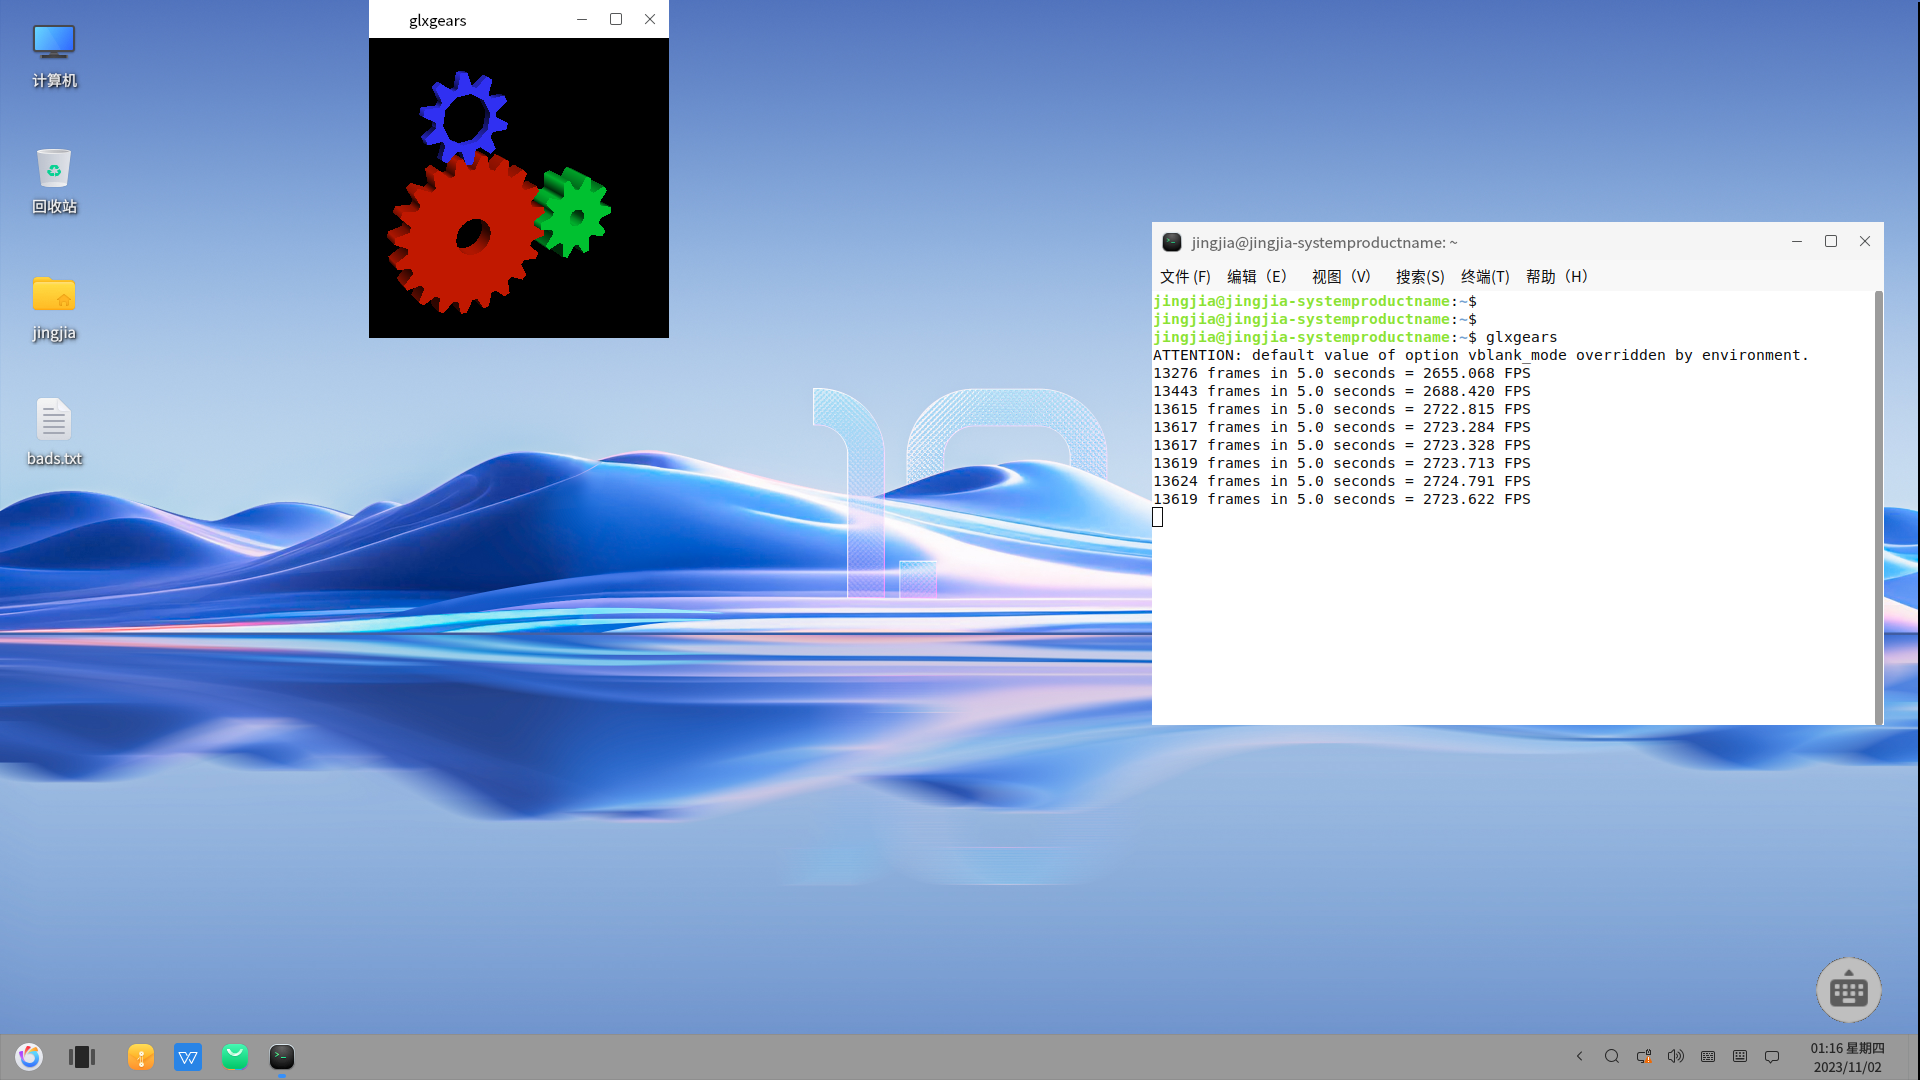The width and height of the screenshot is (1920, 1080).
Task: Open the green software store taskbar icon
Action: point(235,1057)
